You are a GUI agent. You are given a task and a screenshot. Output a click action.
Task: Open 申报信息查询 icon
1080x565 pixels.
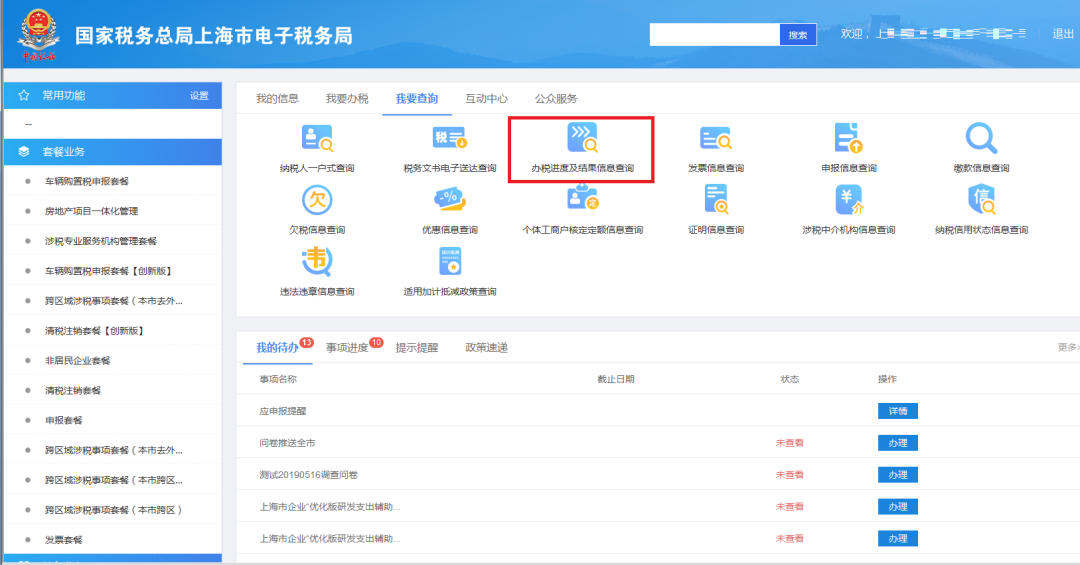[849, 138]
